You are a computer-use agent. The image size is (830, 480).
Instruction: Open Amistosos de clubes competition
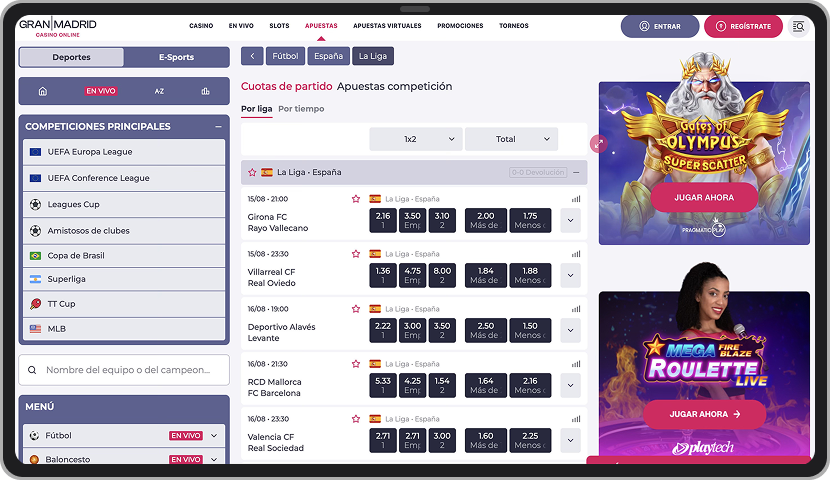click(x=124, y=231)
